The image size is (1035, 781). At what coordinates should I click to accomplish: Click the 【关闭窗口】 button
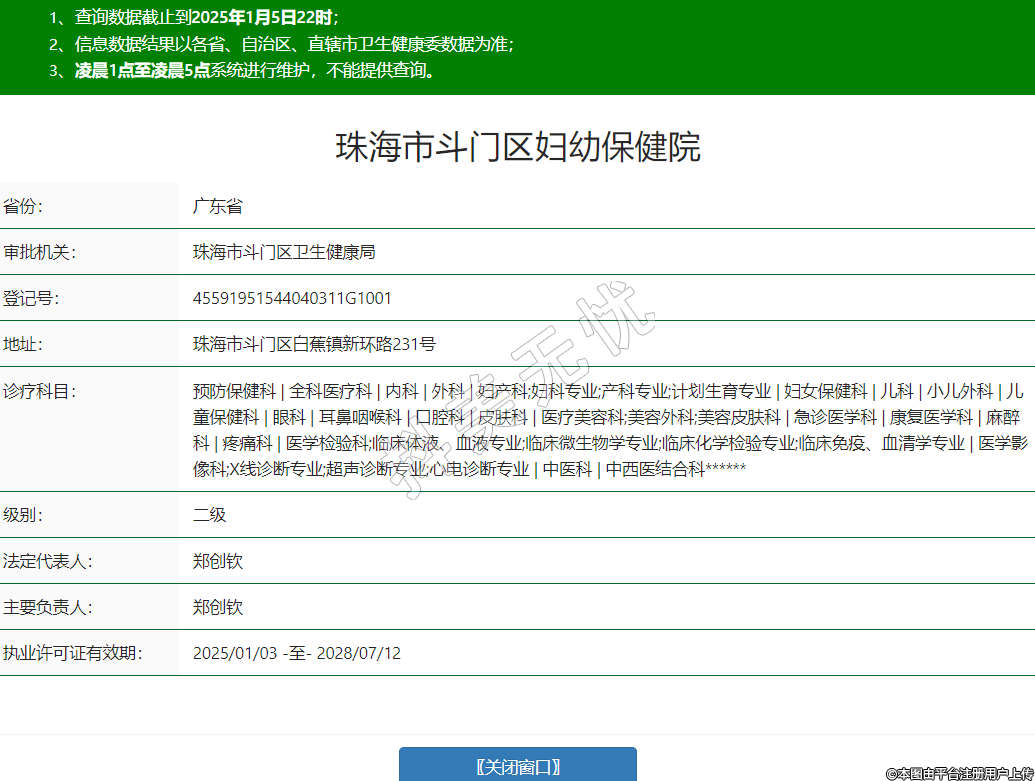(517, 766)
